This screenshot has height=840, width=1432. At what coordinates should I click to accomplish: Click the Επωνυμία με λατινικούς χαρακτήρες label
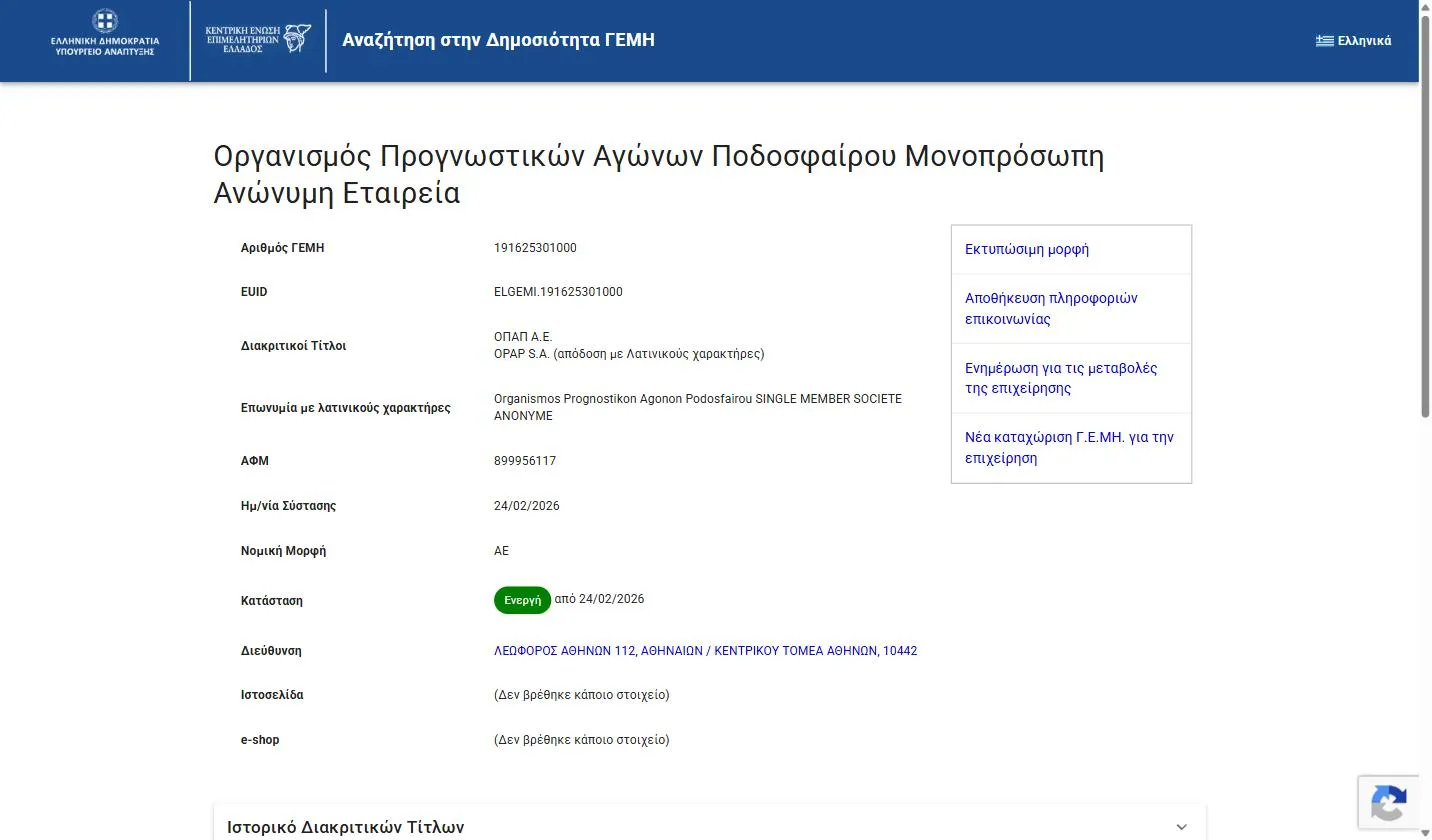pos(346,408)
